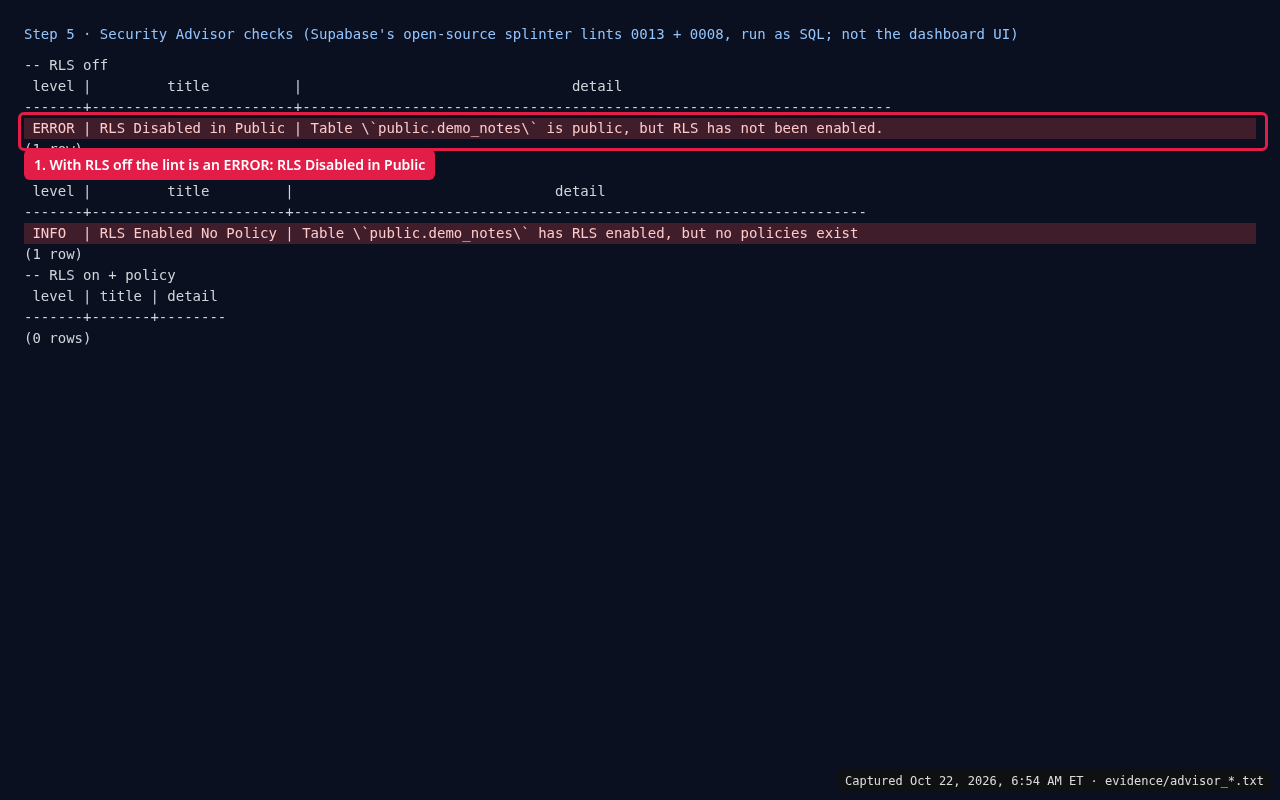
Task: Click the detail text 'is public, but RLS has not been enabled.'
Action: point(714,128)
